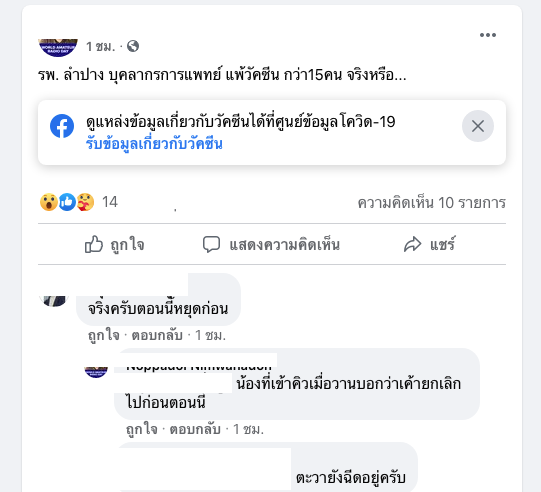Open the three-dot post options menu
The image size is (541, 492).
coord(488,35)
